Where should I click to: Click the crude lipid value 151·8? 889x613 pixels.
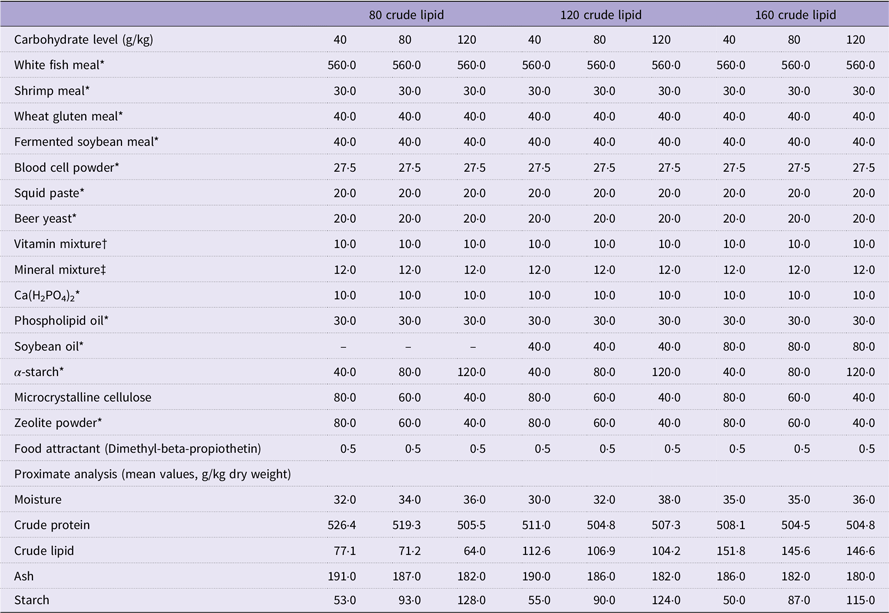pyautogui.click(x=733, y=551)
